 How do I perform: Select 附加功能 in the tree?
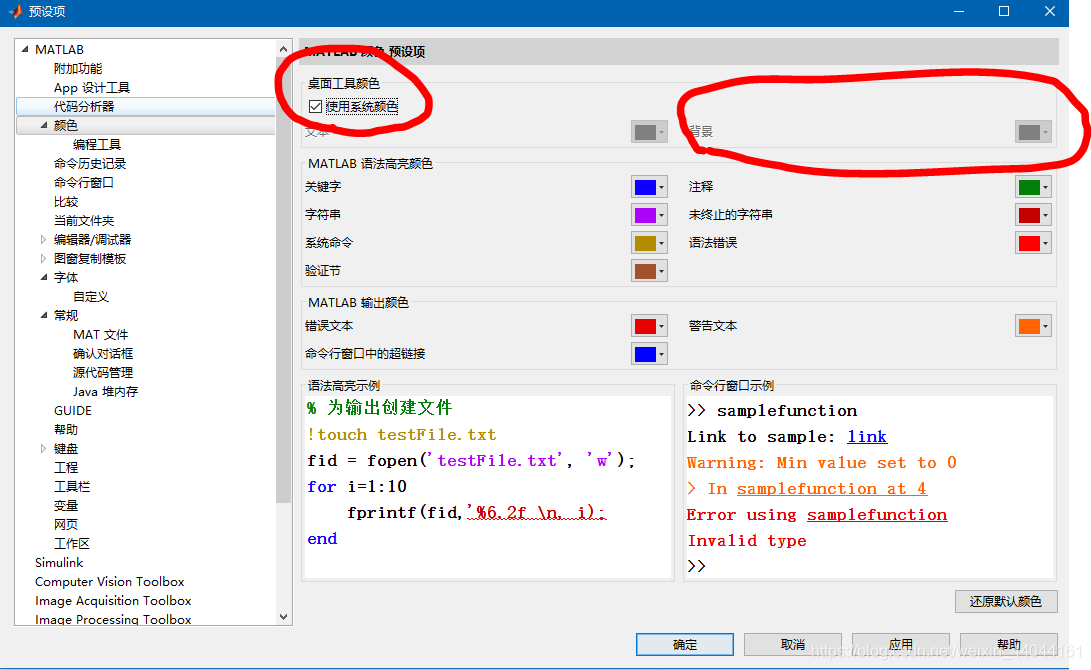pyautogui.click(x=78, y=68)
